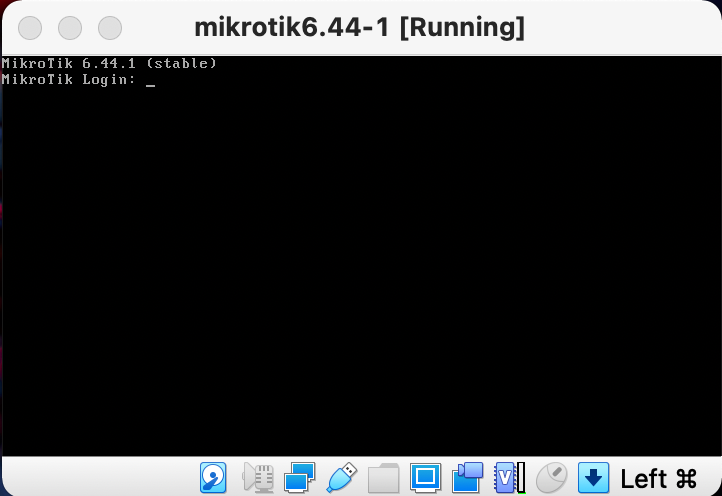
Task: Click the CPU virtualization V icon
Action: click(509, 478)
